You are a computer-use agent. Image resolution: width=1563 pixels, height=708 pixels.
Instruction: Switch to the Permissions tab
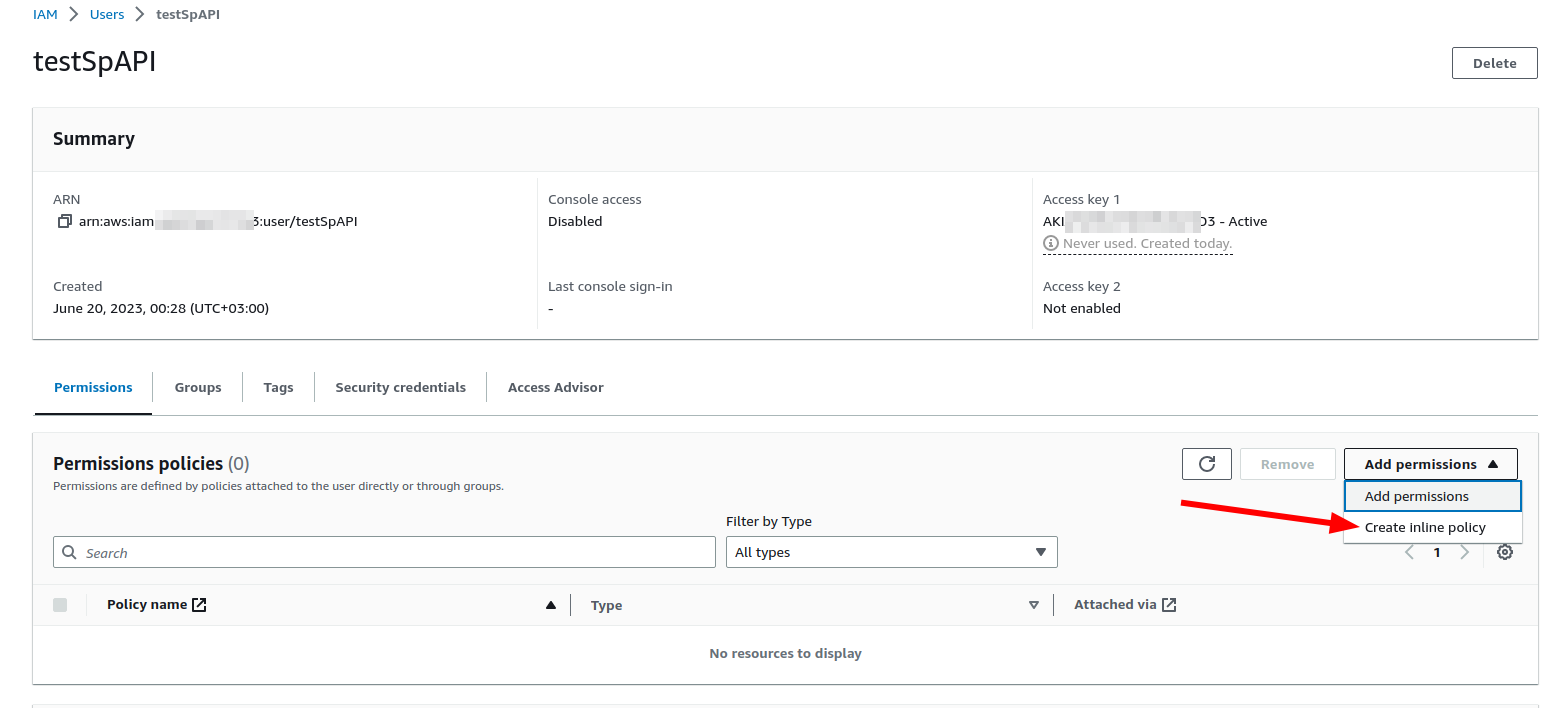(x=93, y=387)
